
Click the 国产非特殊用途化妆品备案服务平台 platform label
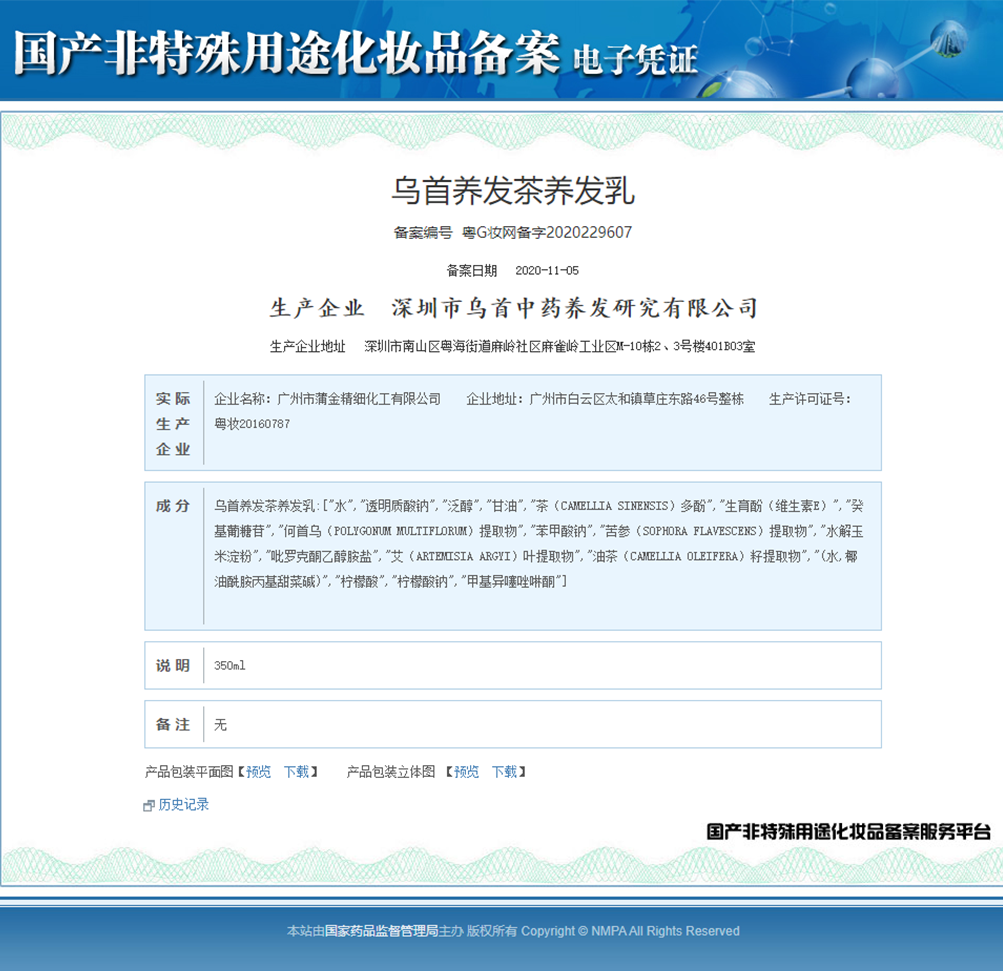pyautogui.click(x=848, y=832)
